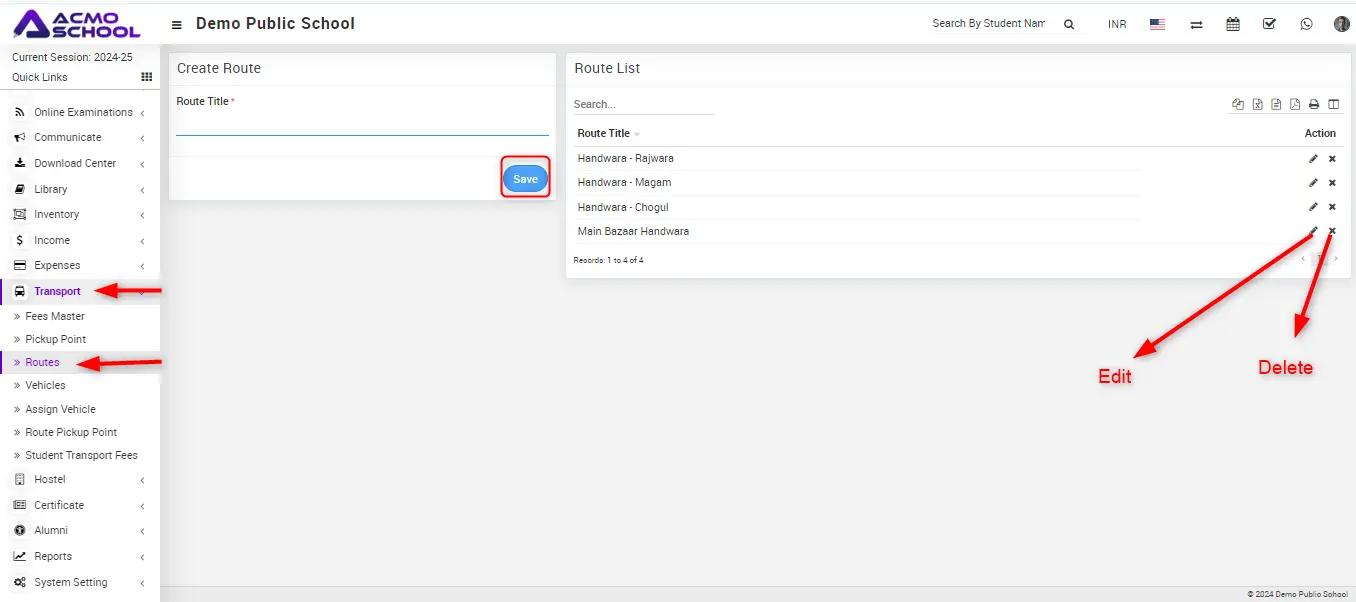Click the WhatsApp icon in the header
Image resolution: width=1356 pixels, height=602 pixels.
click(1306, 24)
